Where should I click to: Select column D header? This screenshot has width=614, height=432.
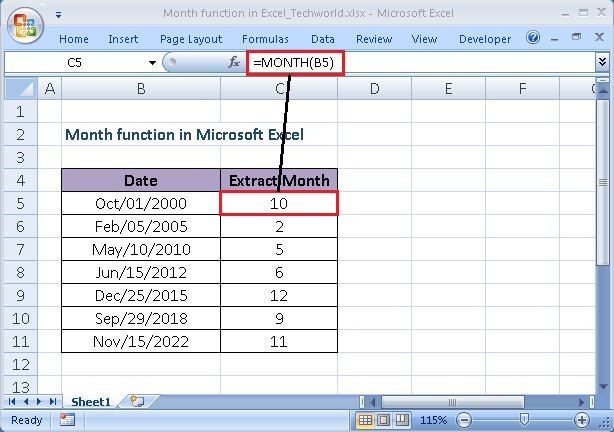[374, 89]
